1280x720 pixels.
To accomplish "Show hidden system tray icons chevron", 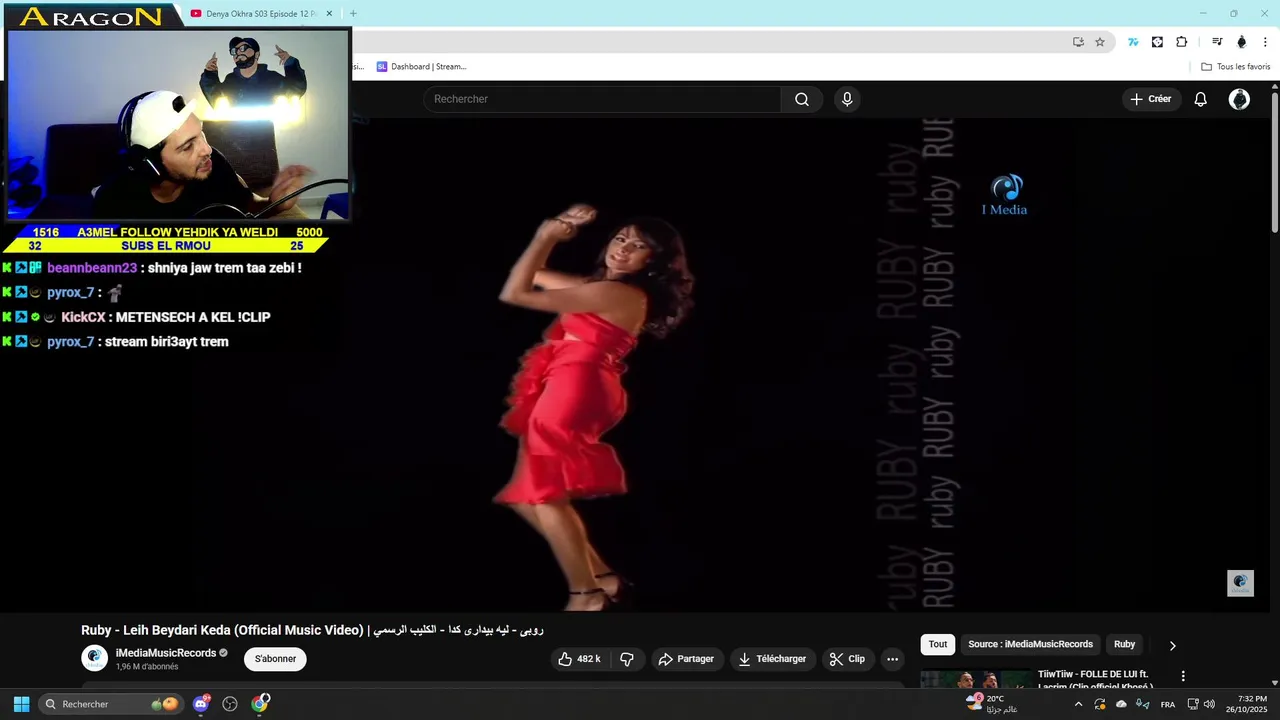I will pyautogui.click(x=1078, y=704).
